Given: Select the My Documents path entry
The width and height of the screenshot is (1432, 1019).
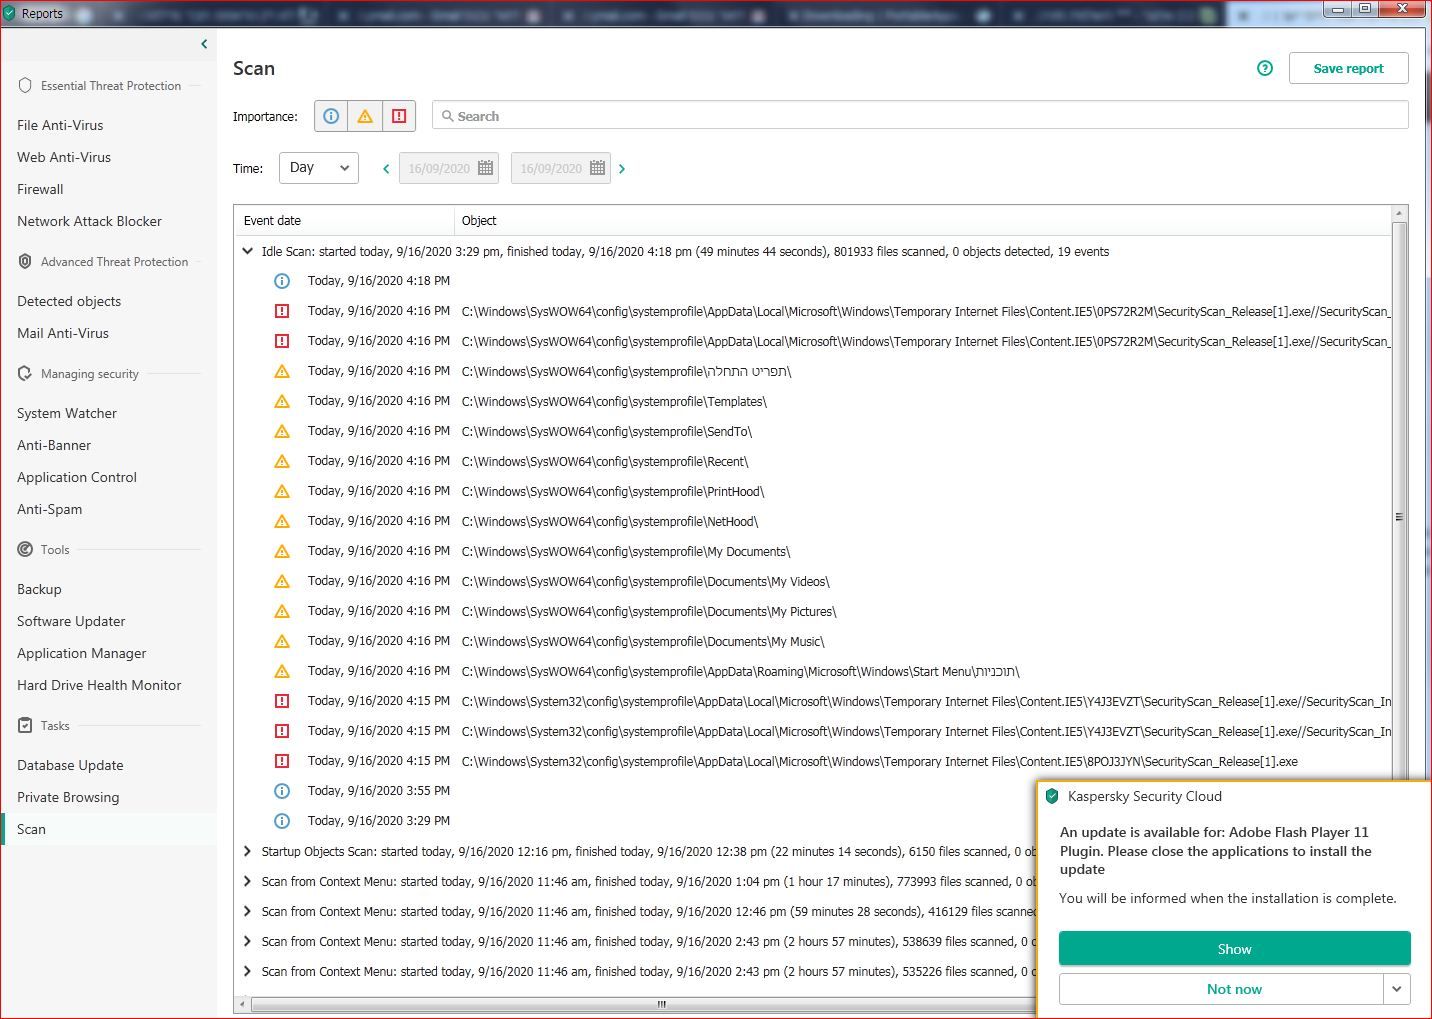Looking at the screenshot, I should tap(626, 551).
